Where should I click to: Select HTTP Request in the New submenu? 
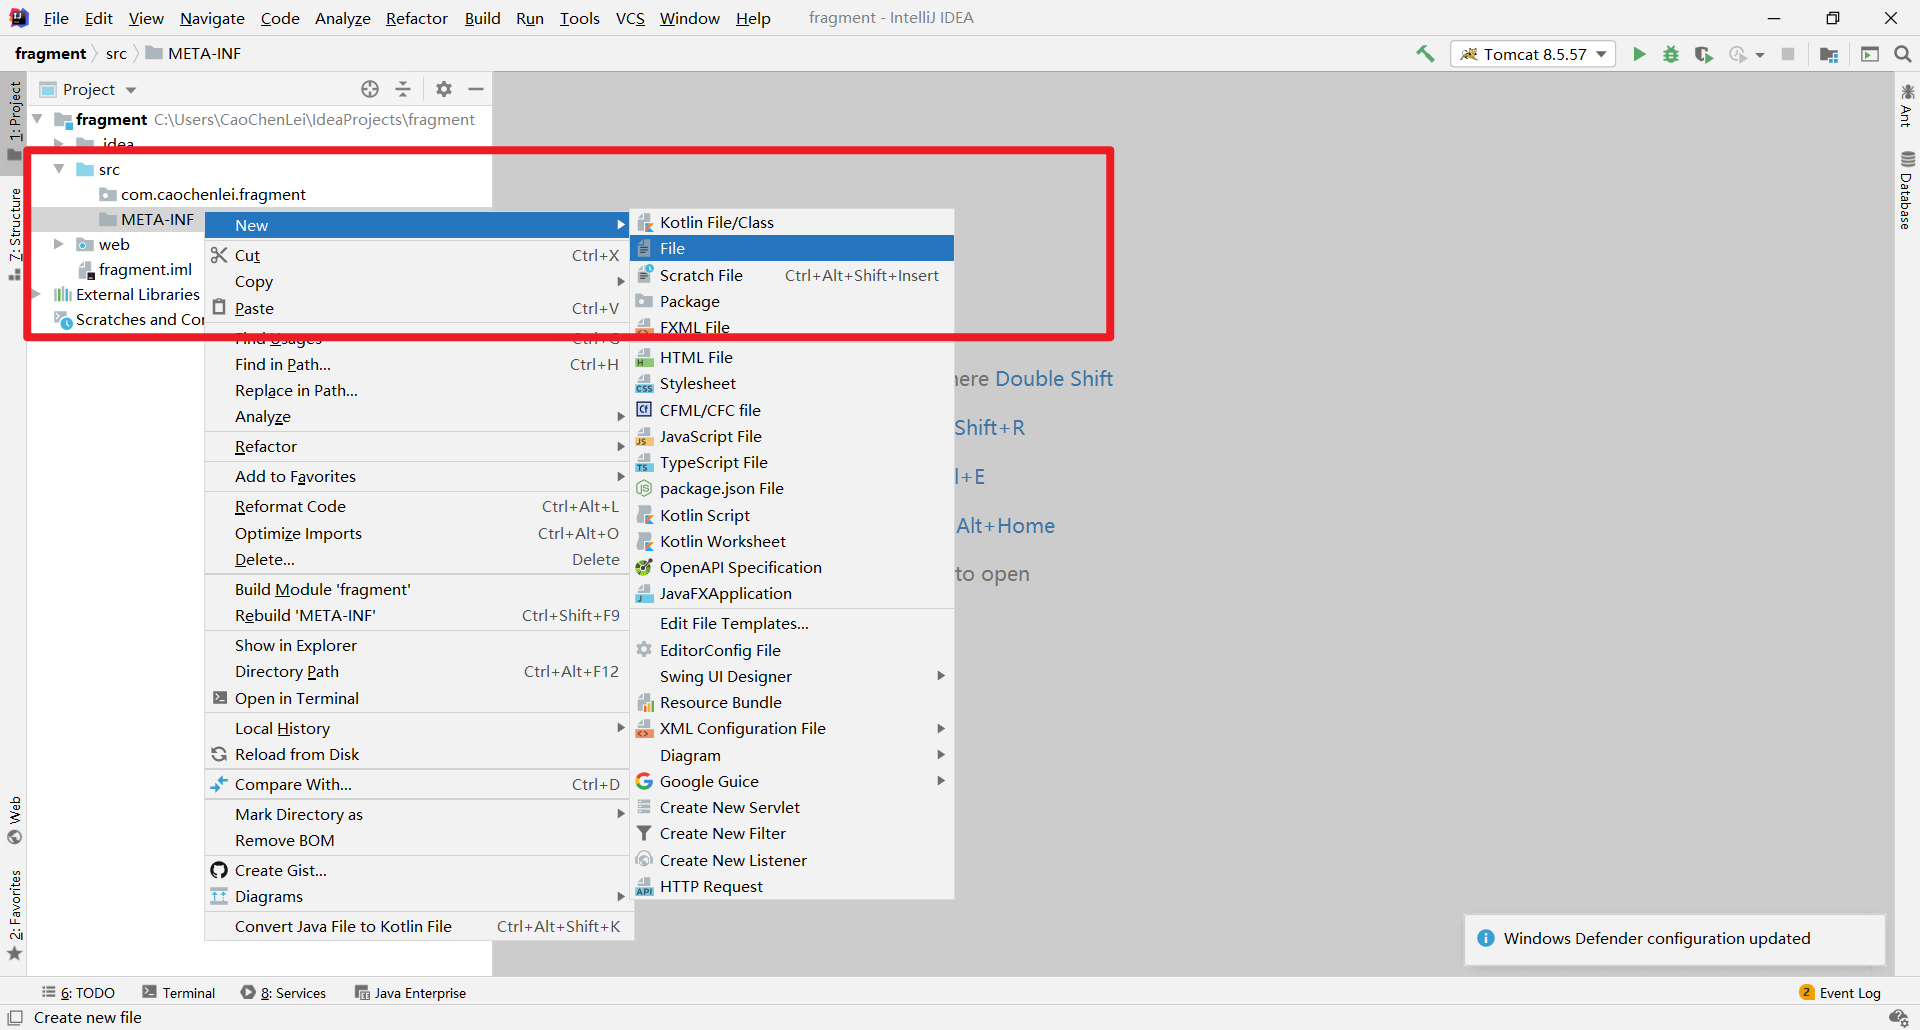[x=791, y=886]
